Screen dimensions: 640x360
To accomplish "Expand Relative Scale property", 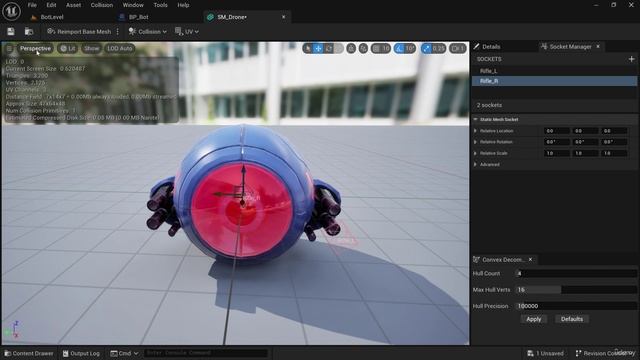I will pyautogui.click(x=476, y=153).
